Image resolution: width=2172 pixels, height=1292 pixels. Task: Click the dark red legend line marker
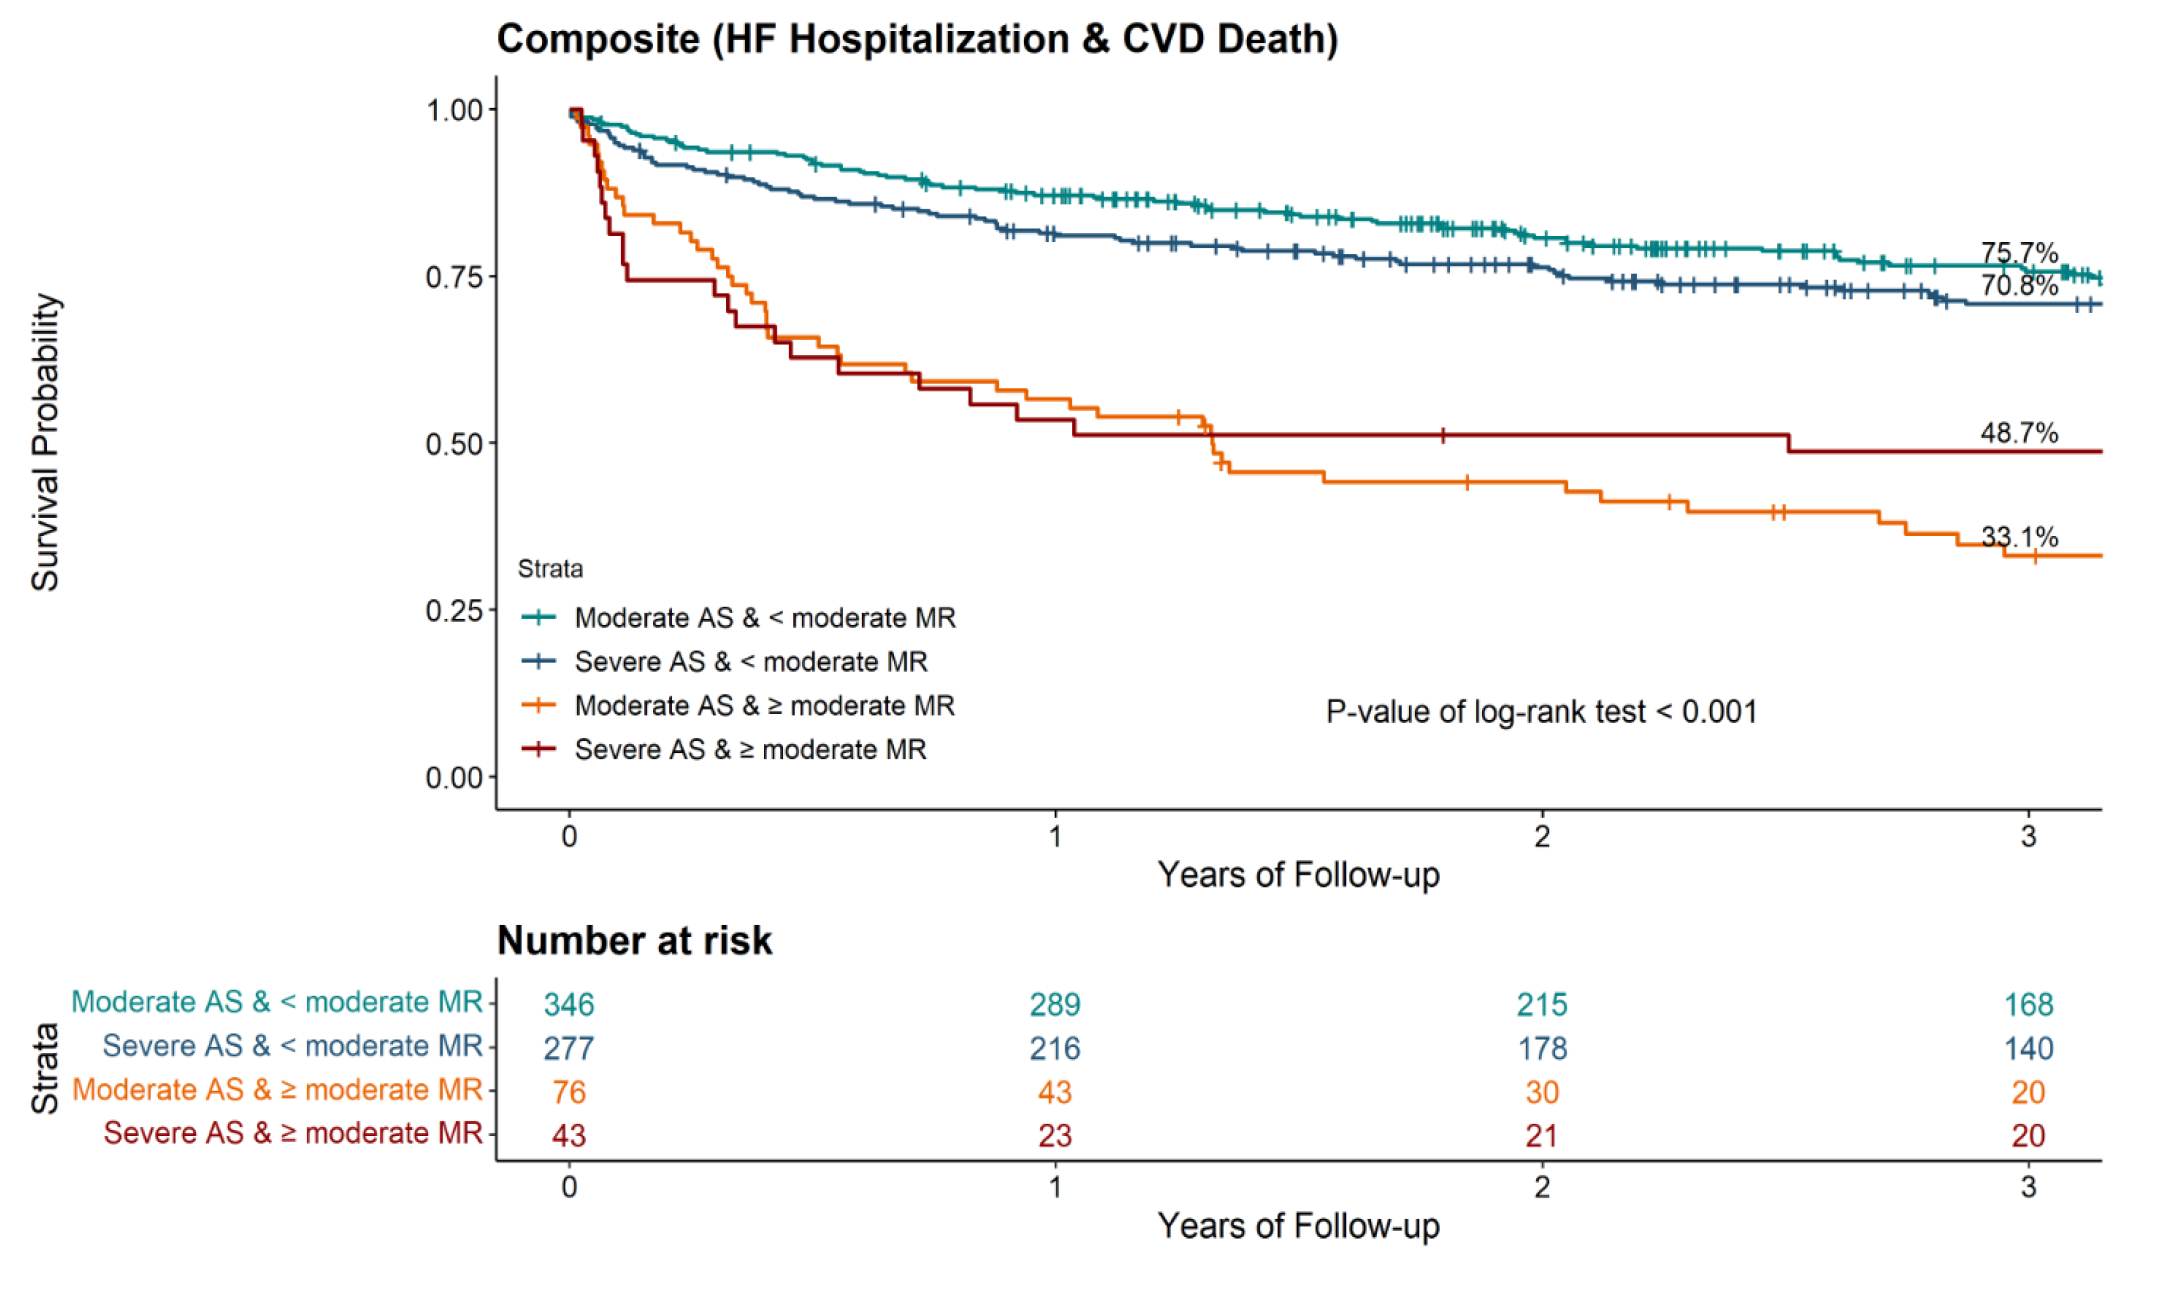[539, 749]
